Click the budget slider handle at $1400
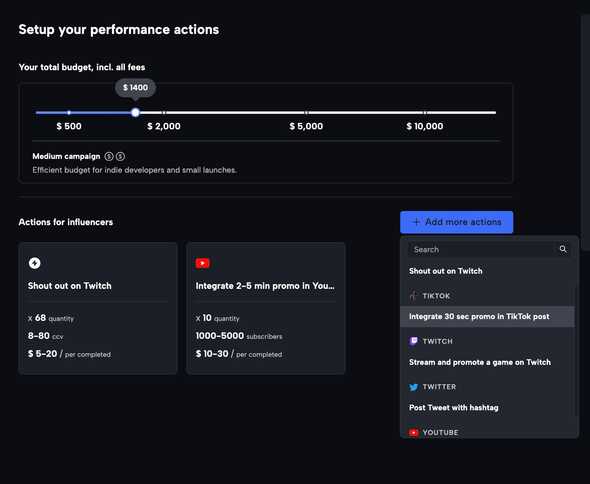The image size is (590, 484). (135, 112)
